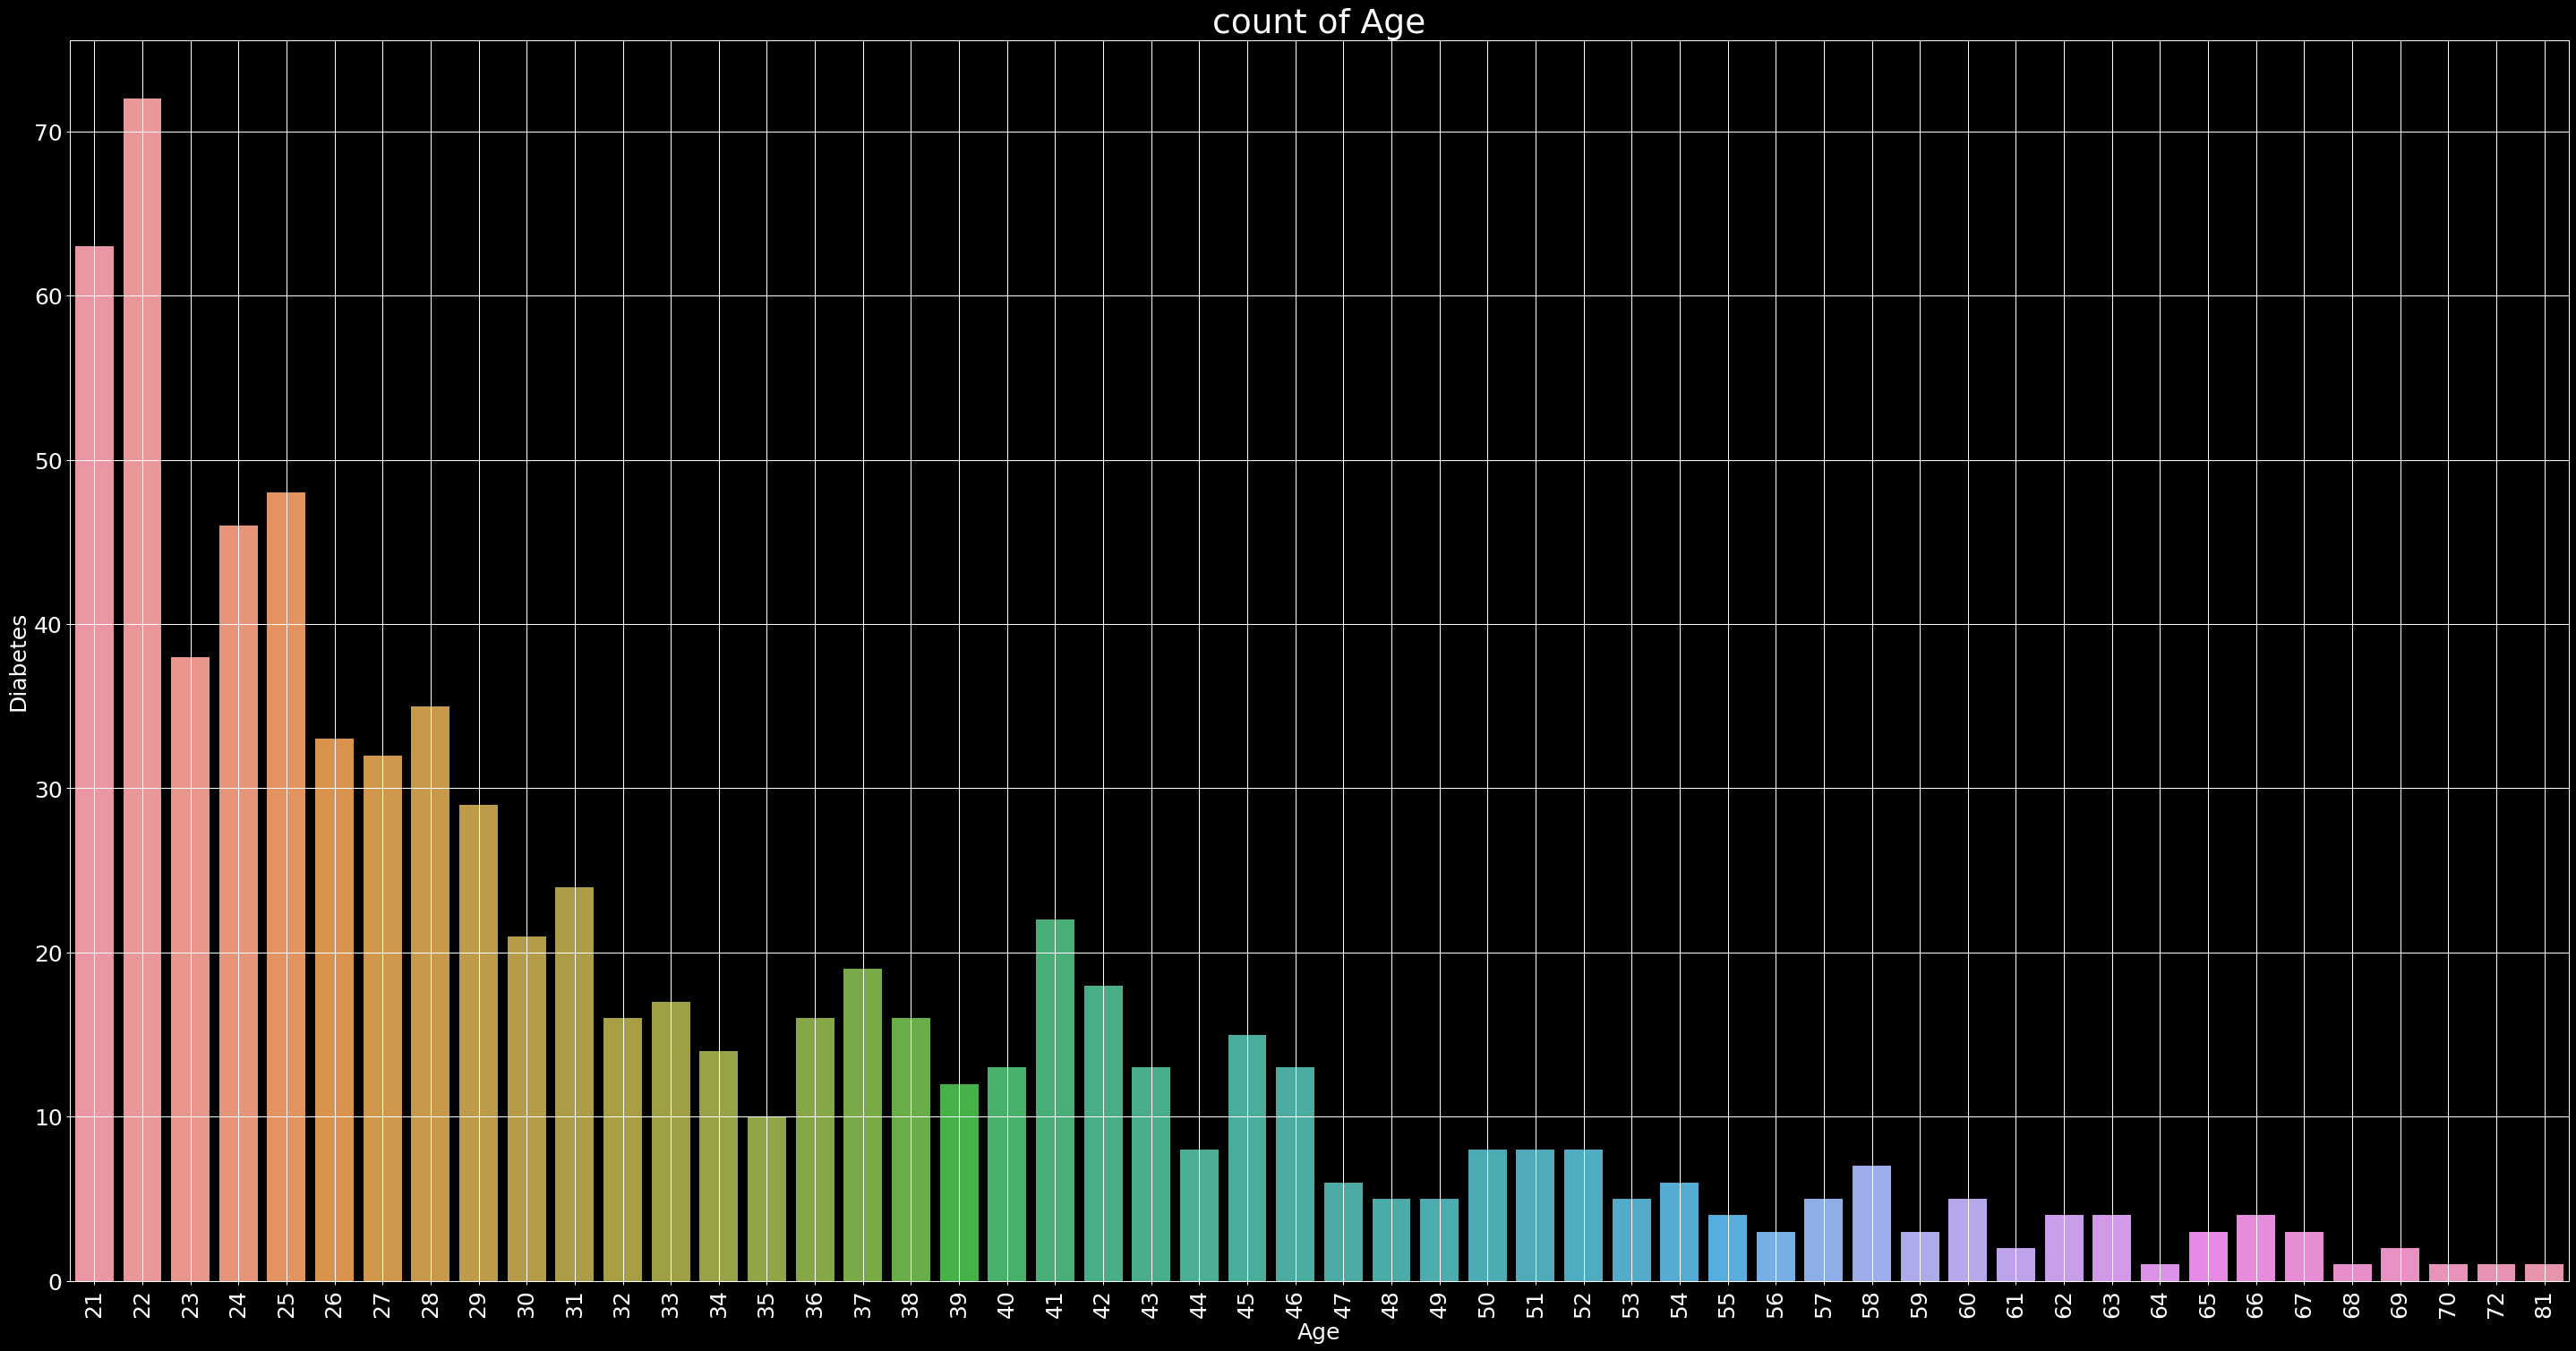This screenshot has width=2576, height=1351.
Task: Click the y-axis tick label '10'
Action: click(x=50, y=1117)
